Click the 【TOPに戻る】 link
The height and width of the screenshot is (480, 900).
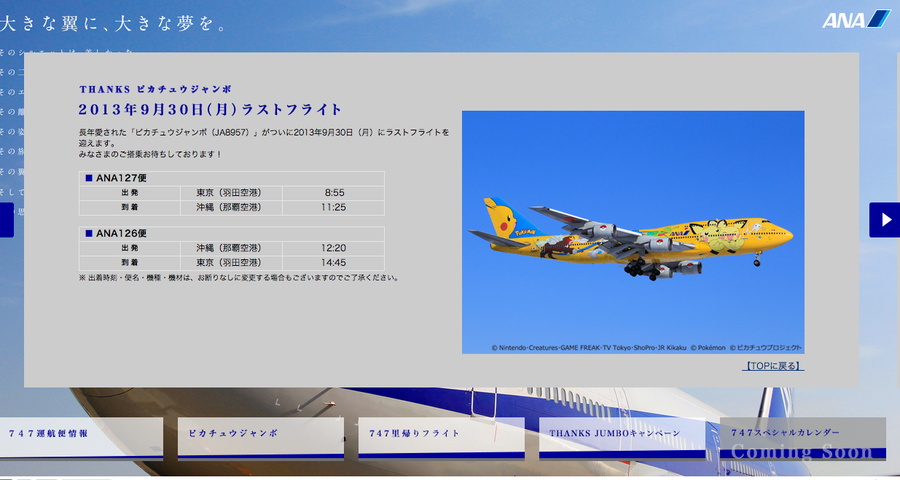[x=773, y=366]
